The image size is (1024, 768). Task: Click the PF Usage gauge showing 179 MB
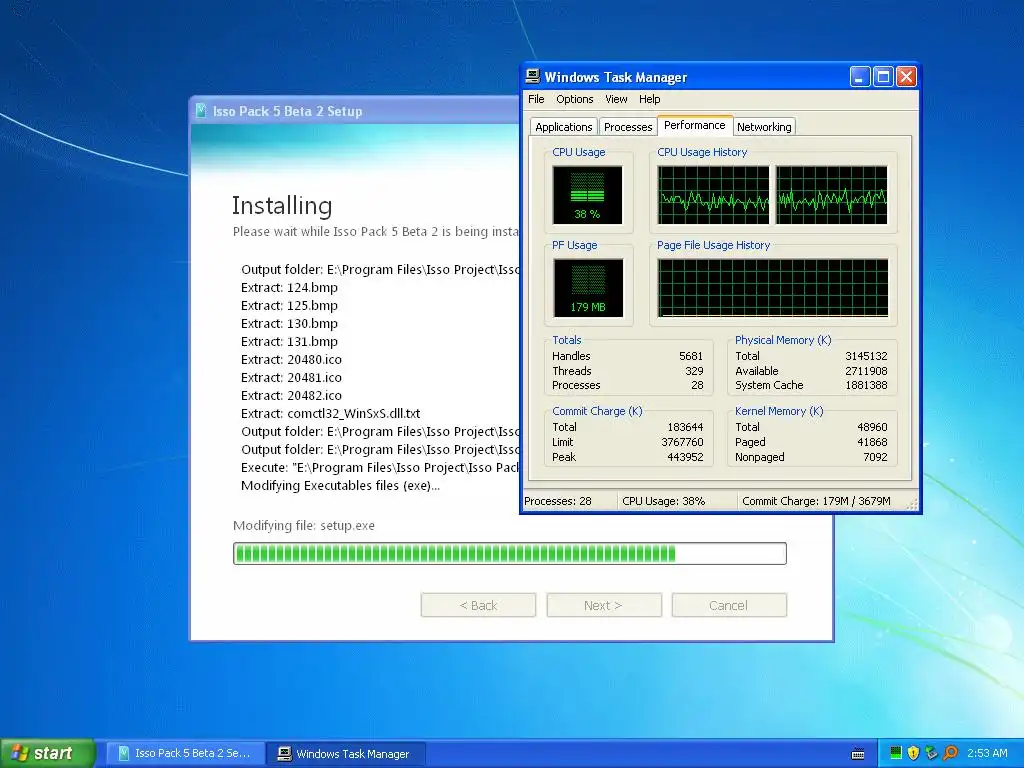pos(588,288)
